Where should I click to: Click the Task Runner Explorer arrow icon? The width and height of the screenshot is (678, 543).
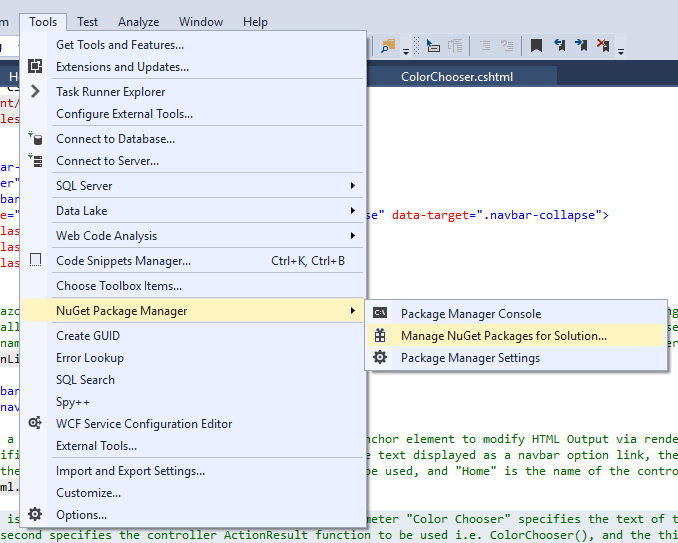point(35,91)
